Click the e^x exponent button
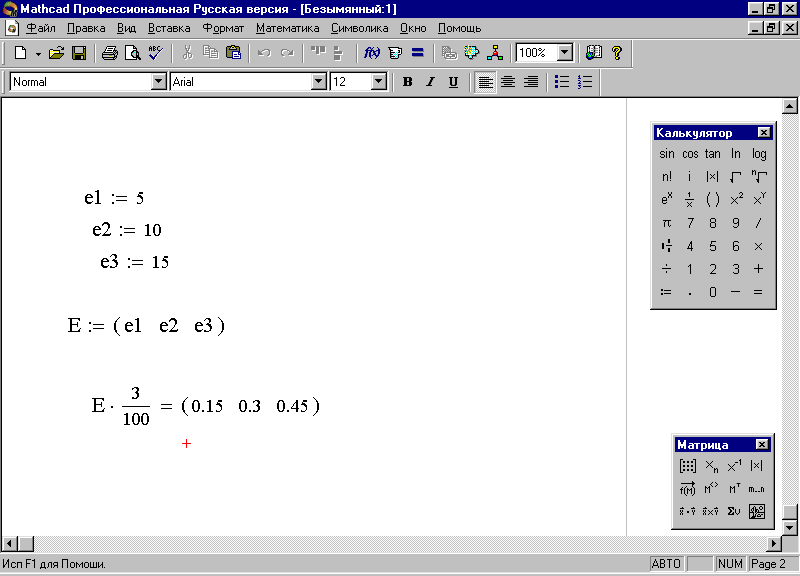Screen dimensions: 800x576 666,199
